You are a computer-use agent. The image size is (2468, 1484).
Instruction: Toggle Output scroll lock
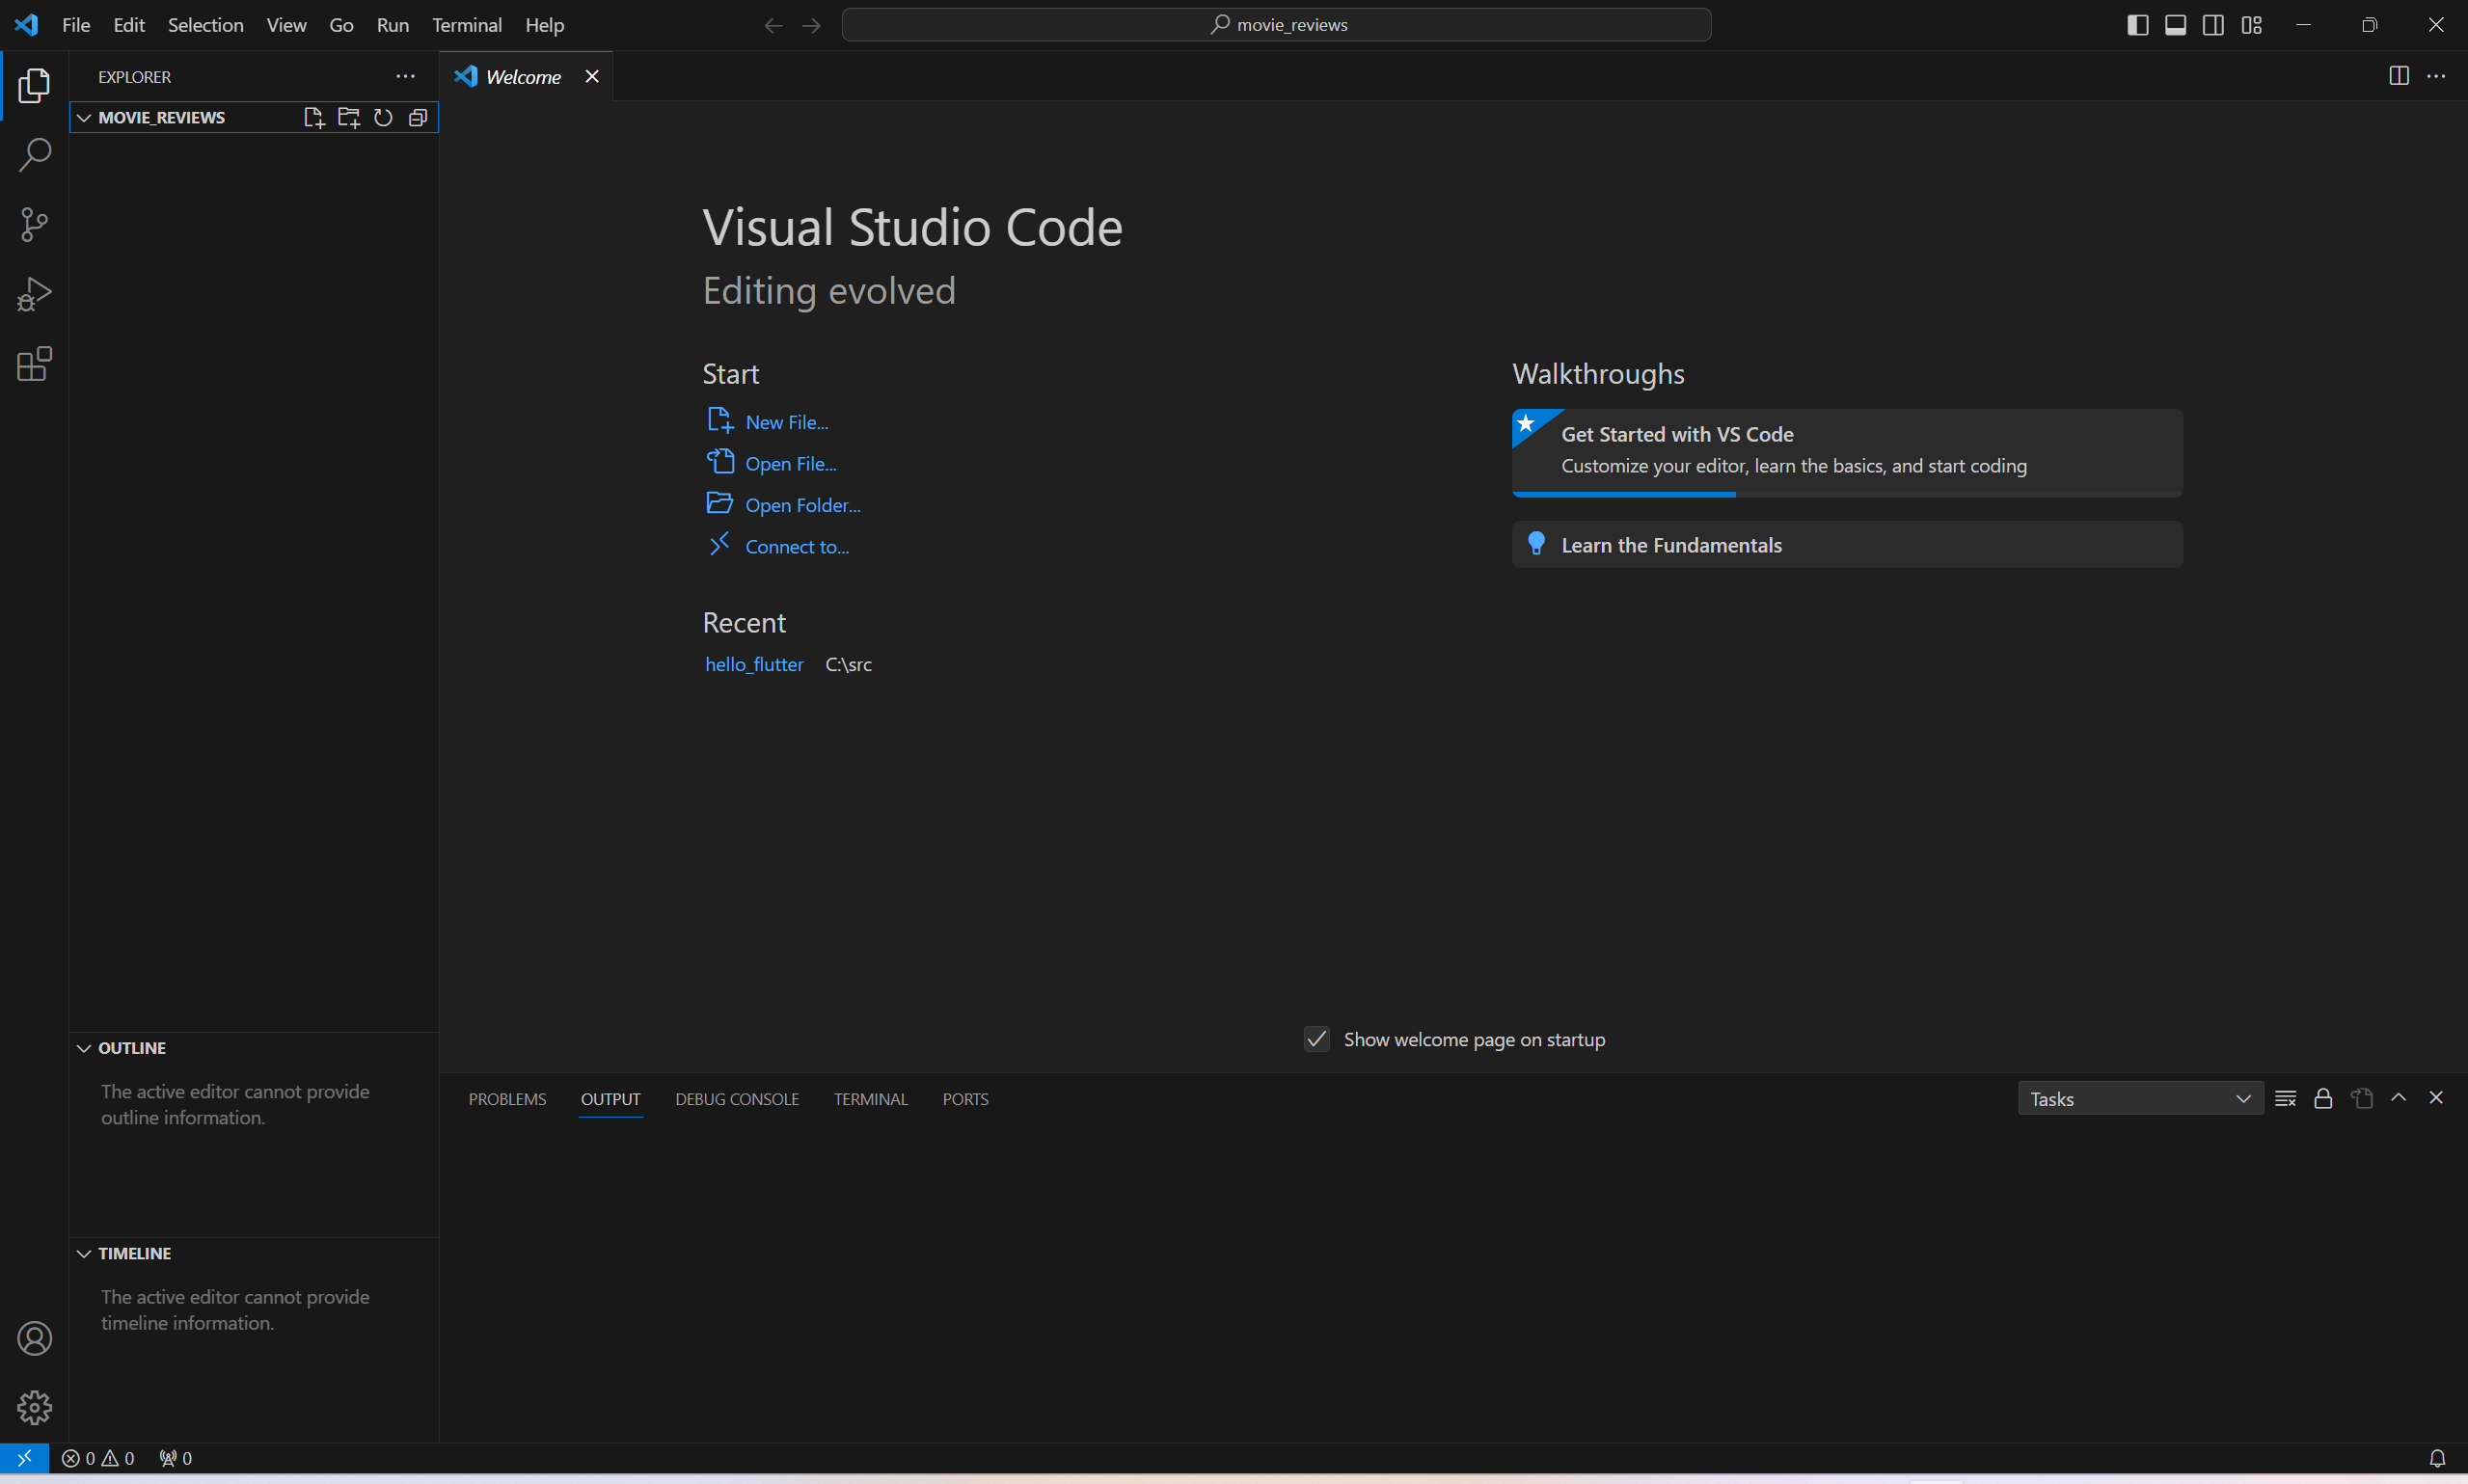2323,1098
